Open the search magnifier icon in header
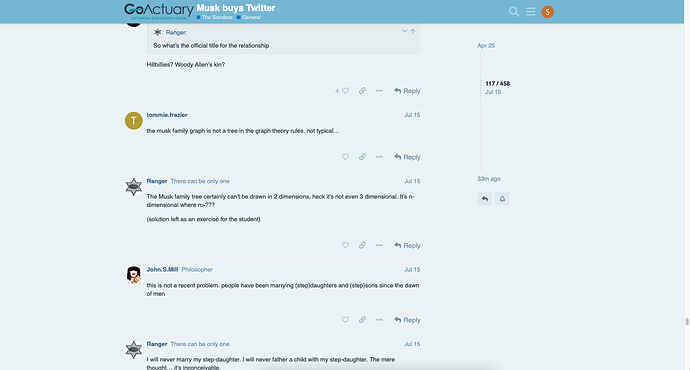 pos(514,11)
